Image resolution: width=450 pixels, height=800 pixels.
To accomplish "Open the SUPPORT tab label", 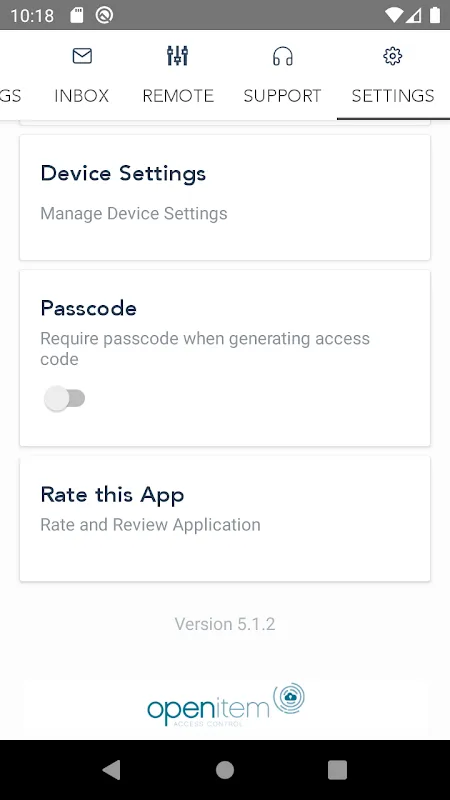I will point(283,96).
